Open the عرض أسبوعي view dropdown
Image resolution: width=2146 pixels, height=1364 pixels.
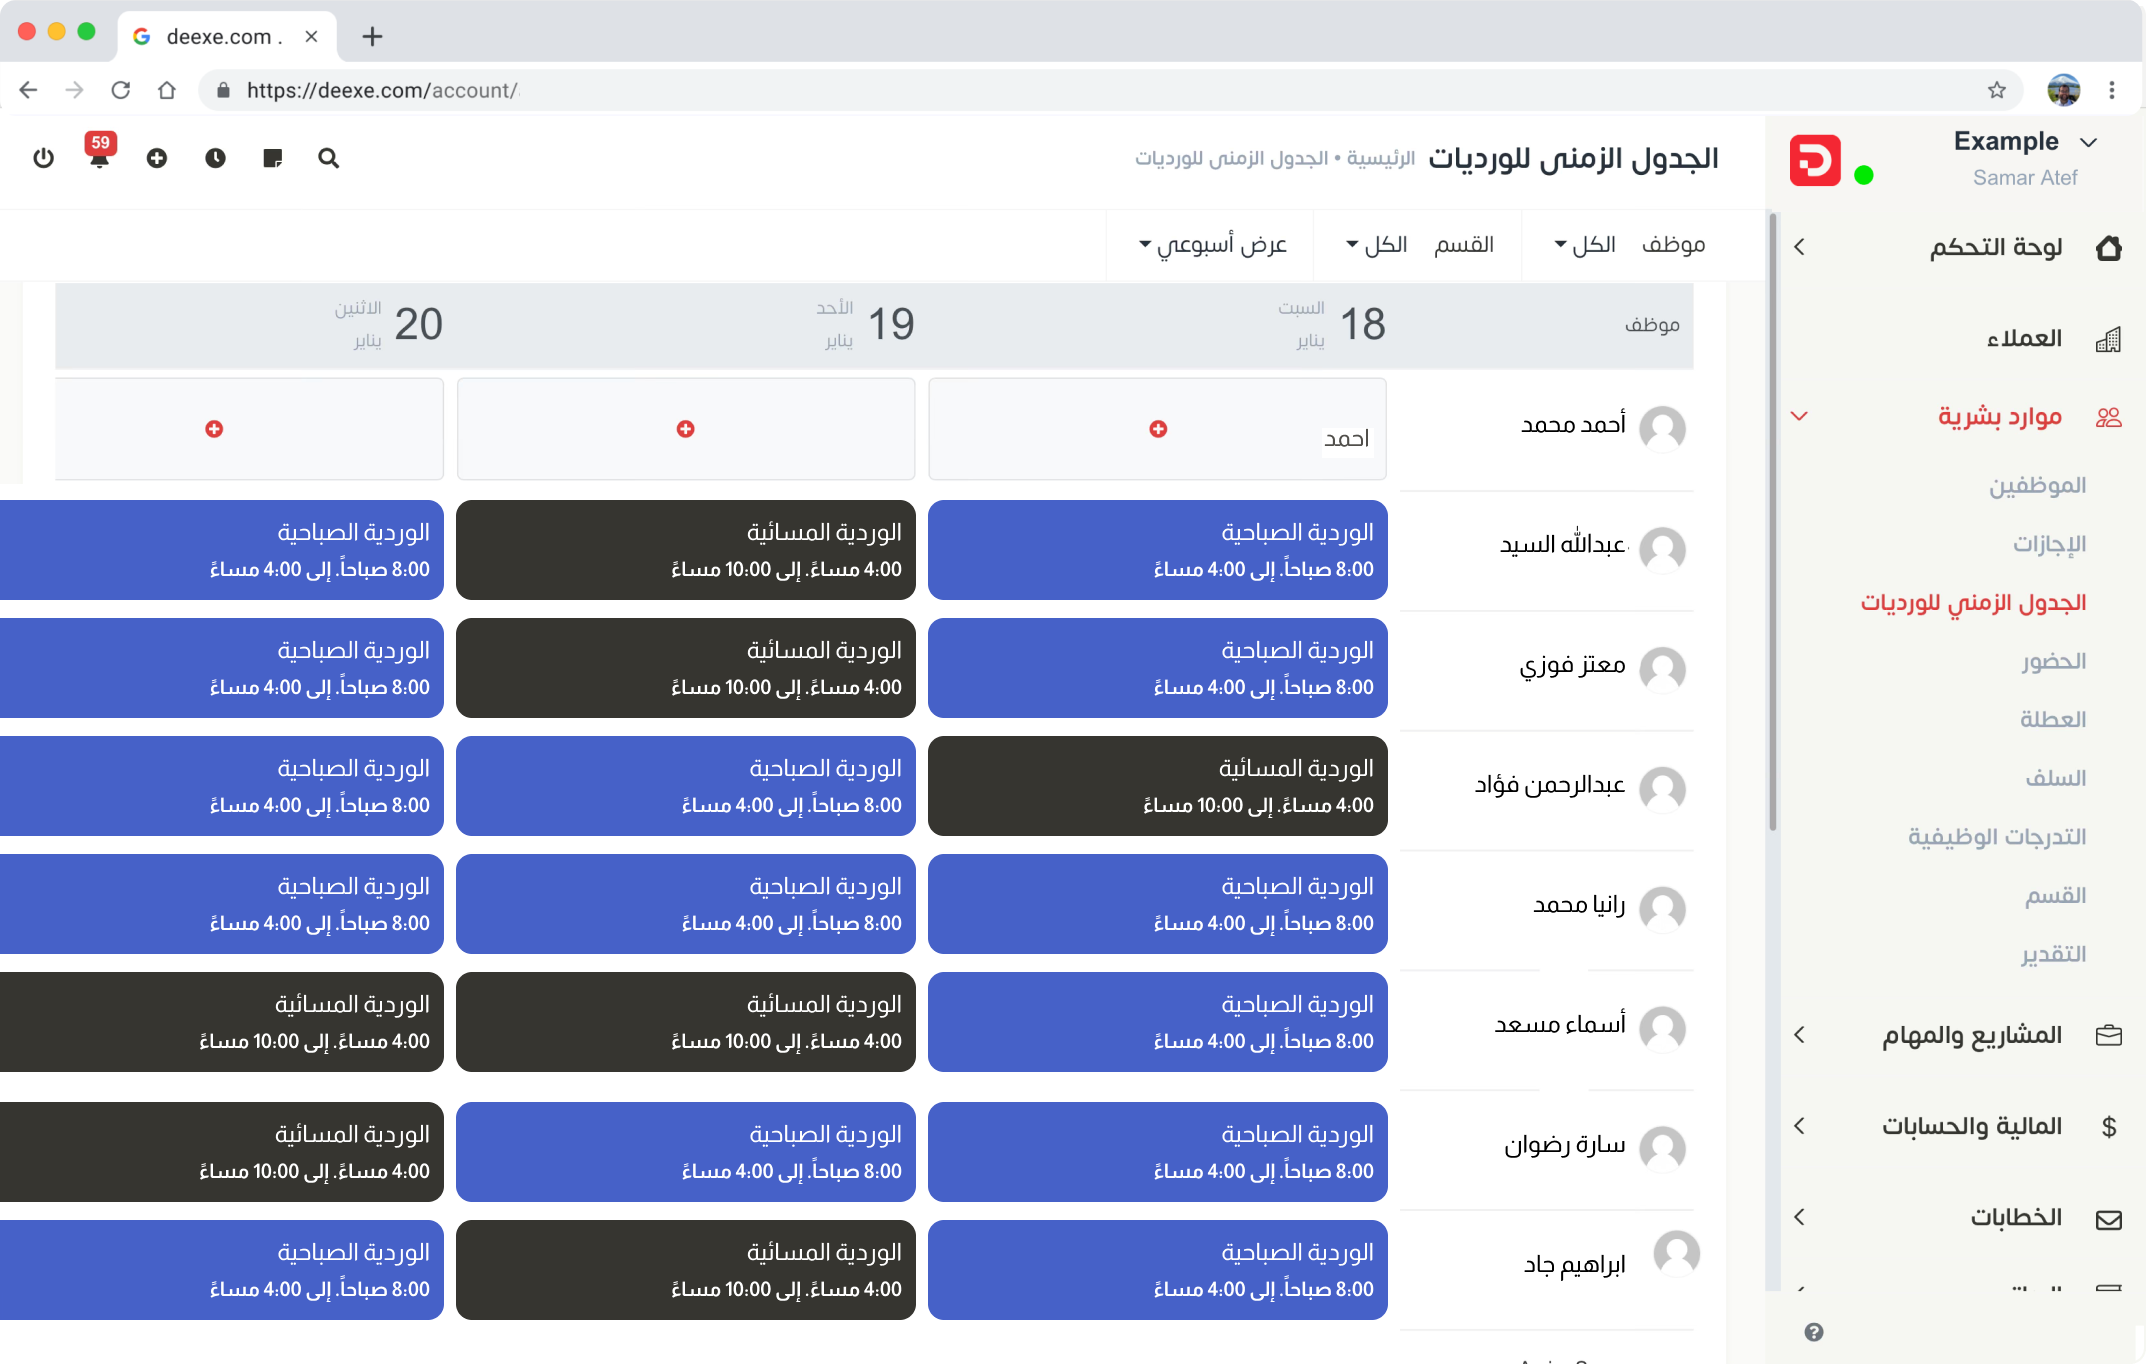(x=1213, y=245)
